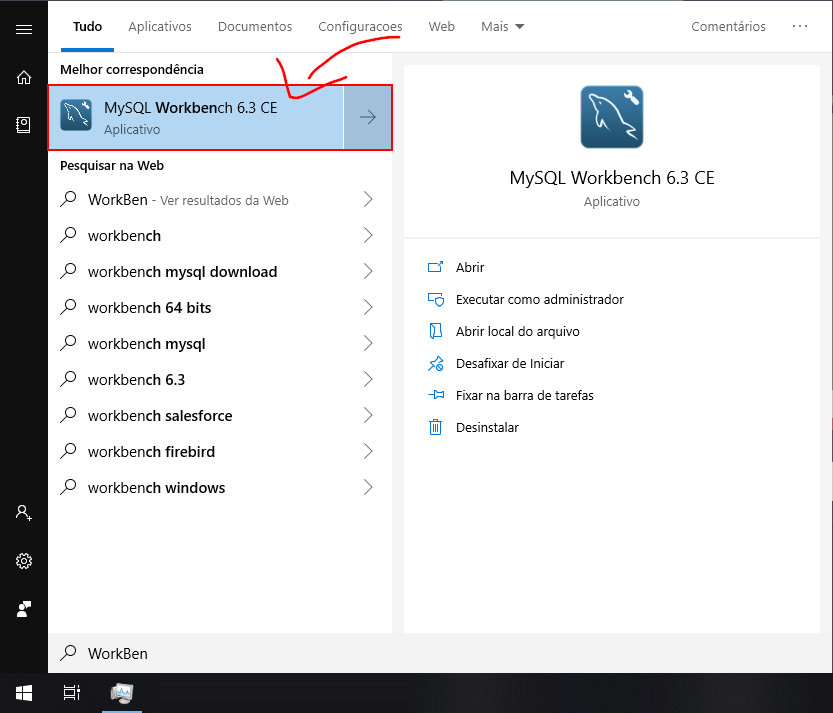Viewport: 833px width, 713px height.
Task: Open the notebook icon in the sidebar
Action: click(23, 125)
